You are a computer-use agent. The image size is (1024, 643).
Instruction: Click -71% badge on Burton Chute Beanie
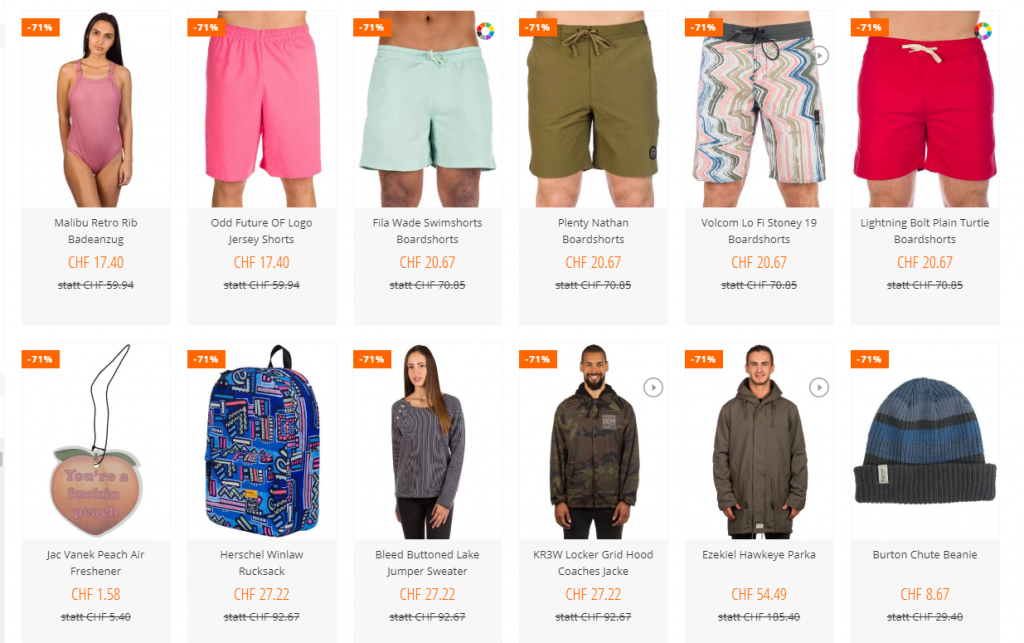(x=869, y=359)
